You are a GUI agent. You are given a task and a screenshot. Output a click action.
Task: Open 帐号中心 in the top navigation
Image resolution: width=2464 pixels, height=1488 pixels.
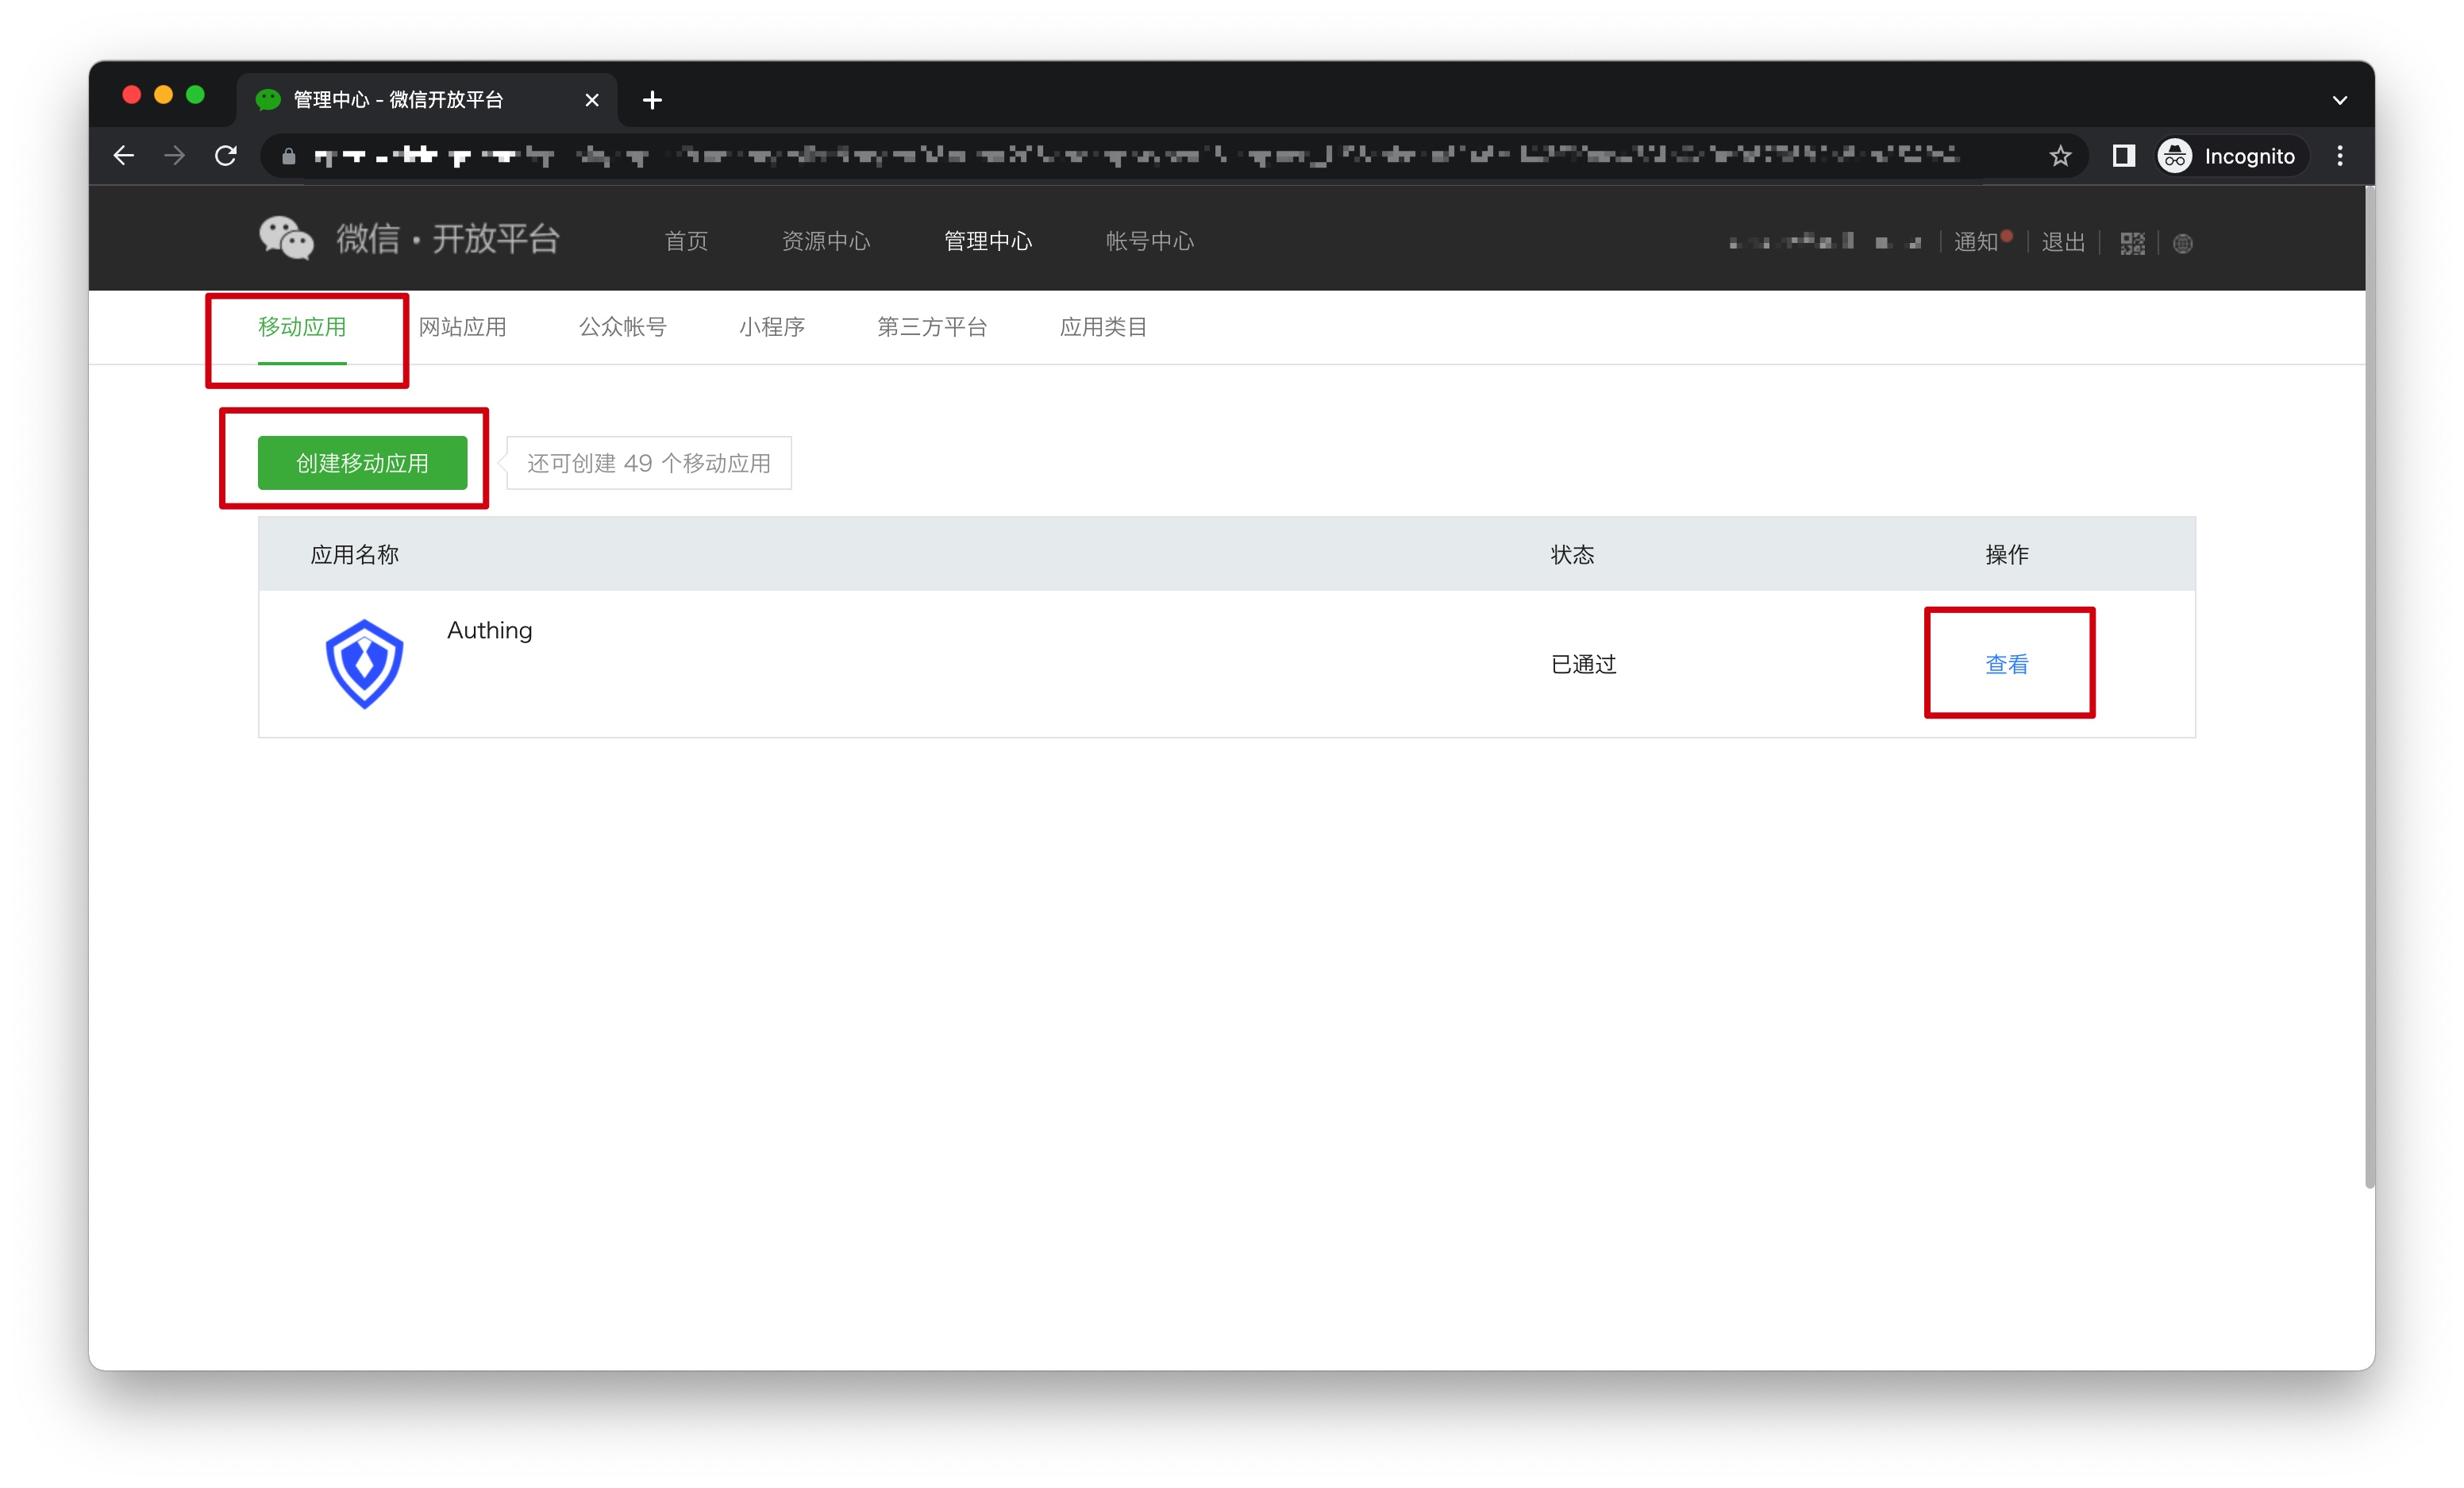(1149, 241)
